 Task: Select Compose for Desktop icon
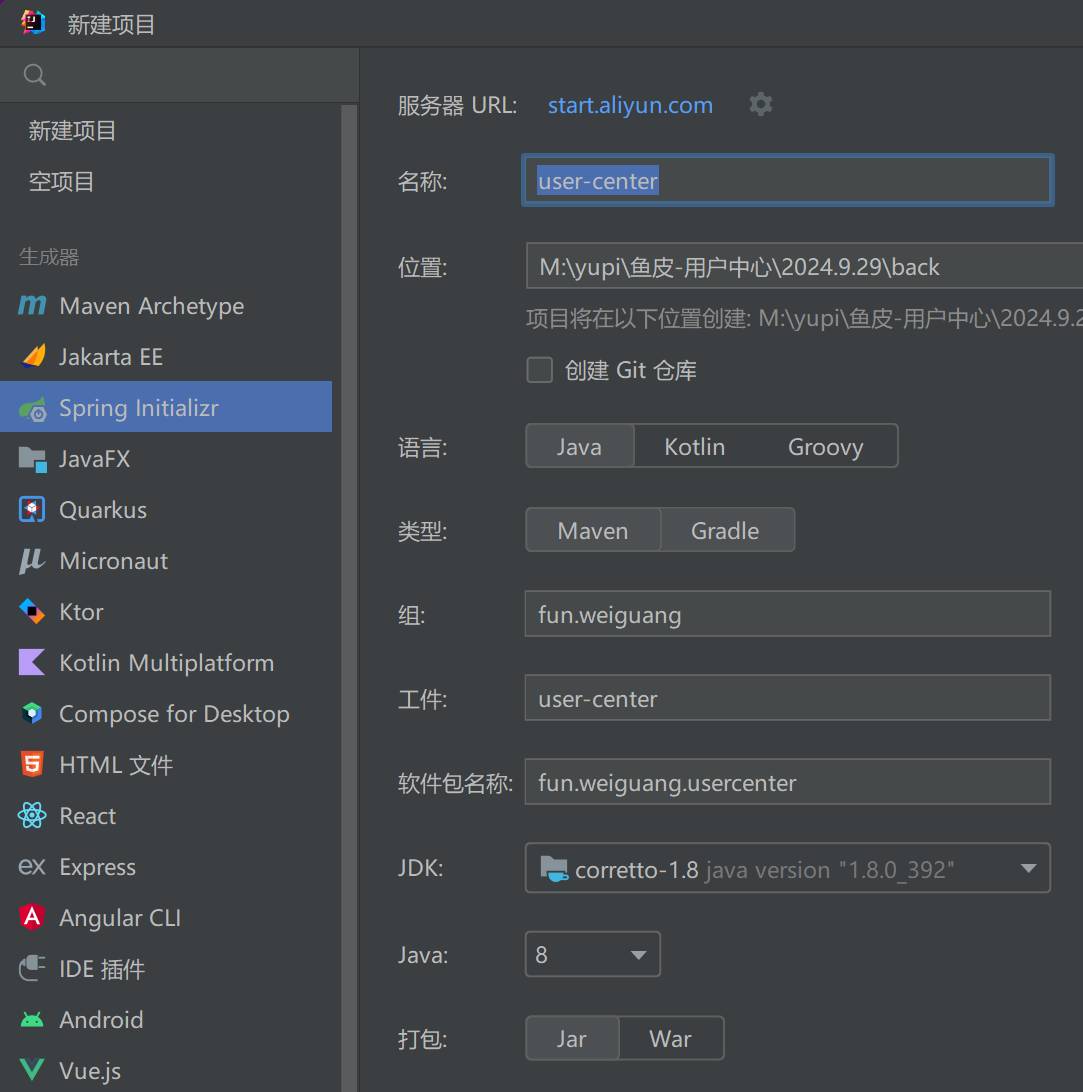[x=32, y=714]
